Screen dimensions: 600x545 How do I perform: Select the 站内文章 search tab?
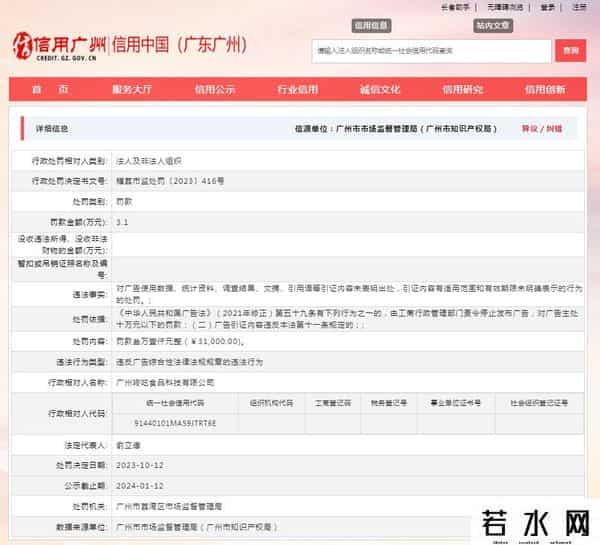pyautogui.click(x=493, y=26)
